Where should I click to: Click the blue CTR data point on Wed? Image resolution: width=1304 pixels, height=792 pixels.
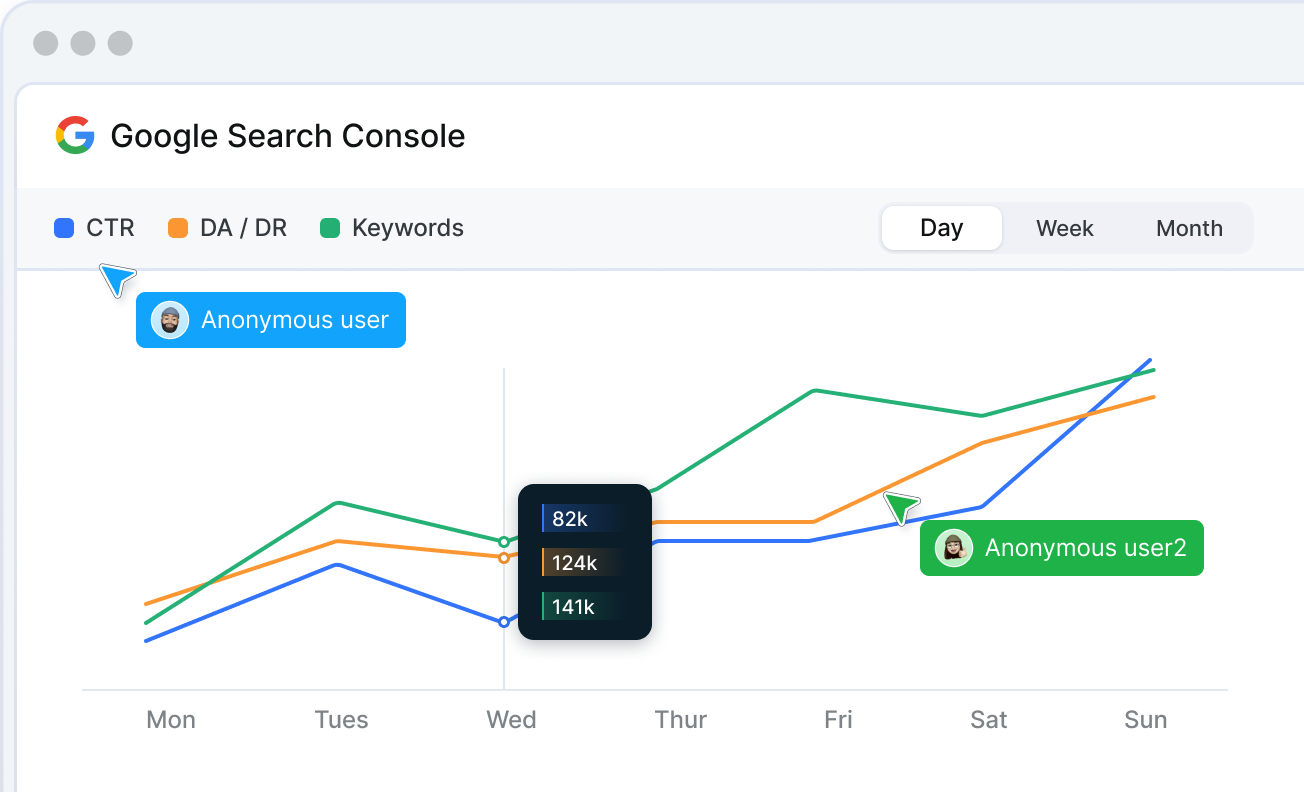(x=504, y=622)
